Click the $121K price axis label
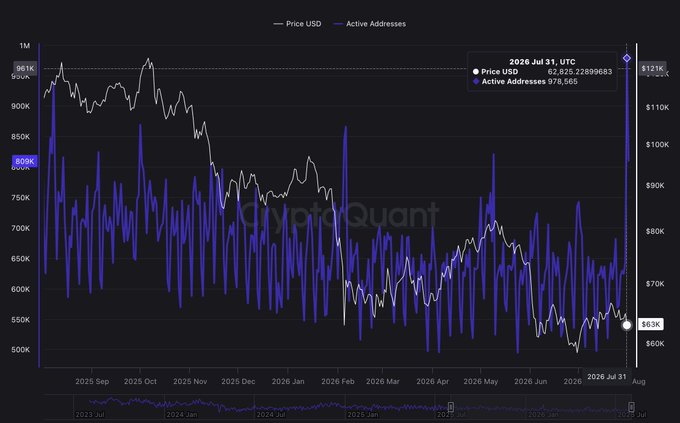 pyautogui.click(x=652, y=69)
